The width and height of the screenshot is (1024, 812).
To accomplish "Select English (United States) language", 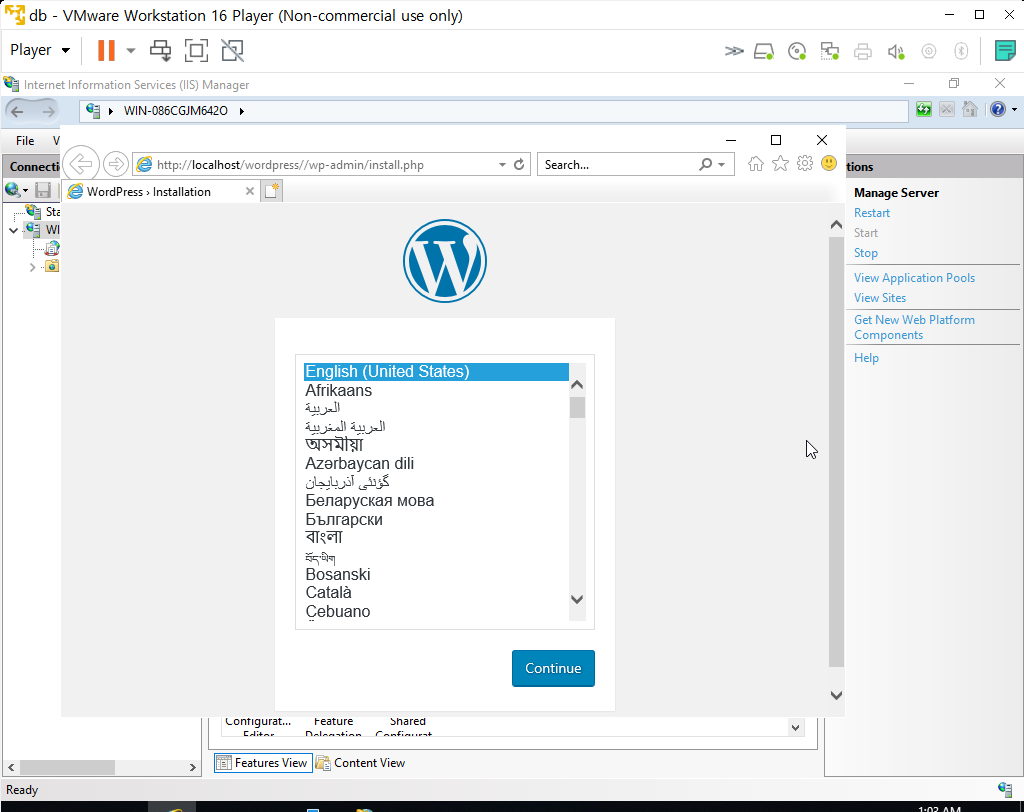I will 436,372.
